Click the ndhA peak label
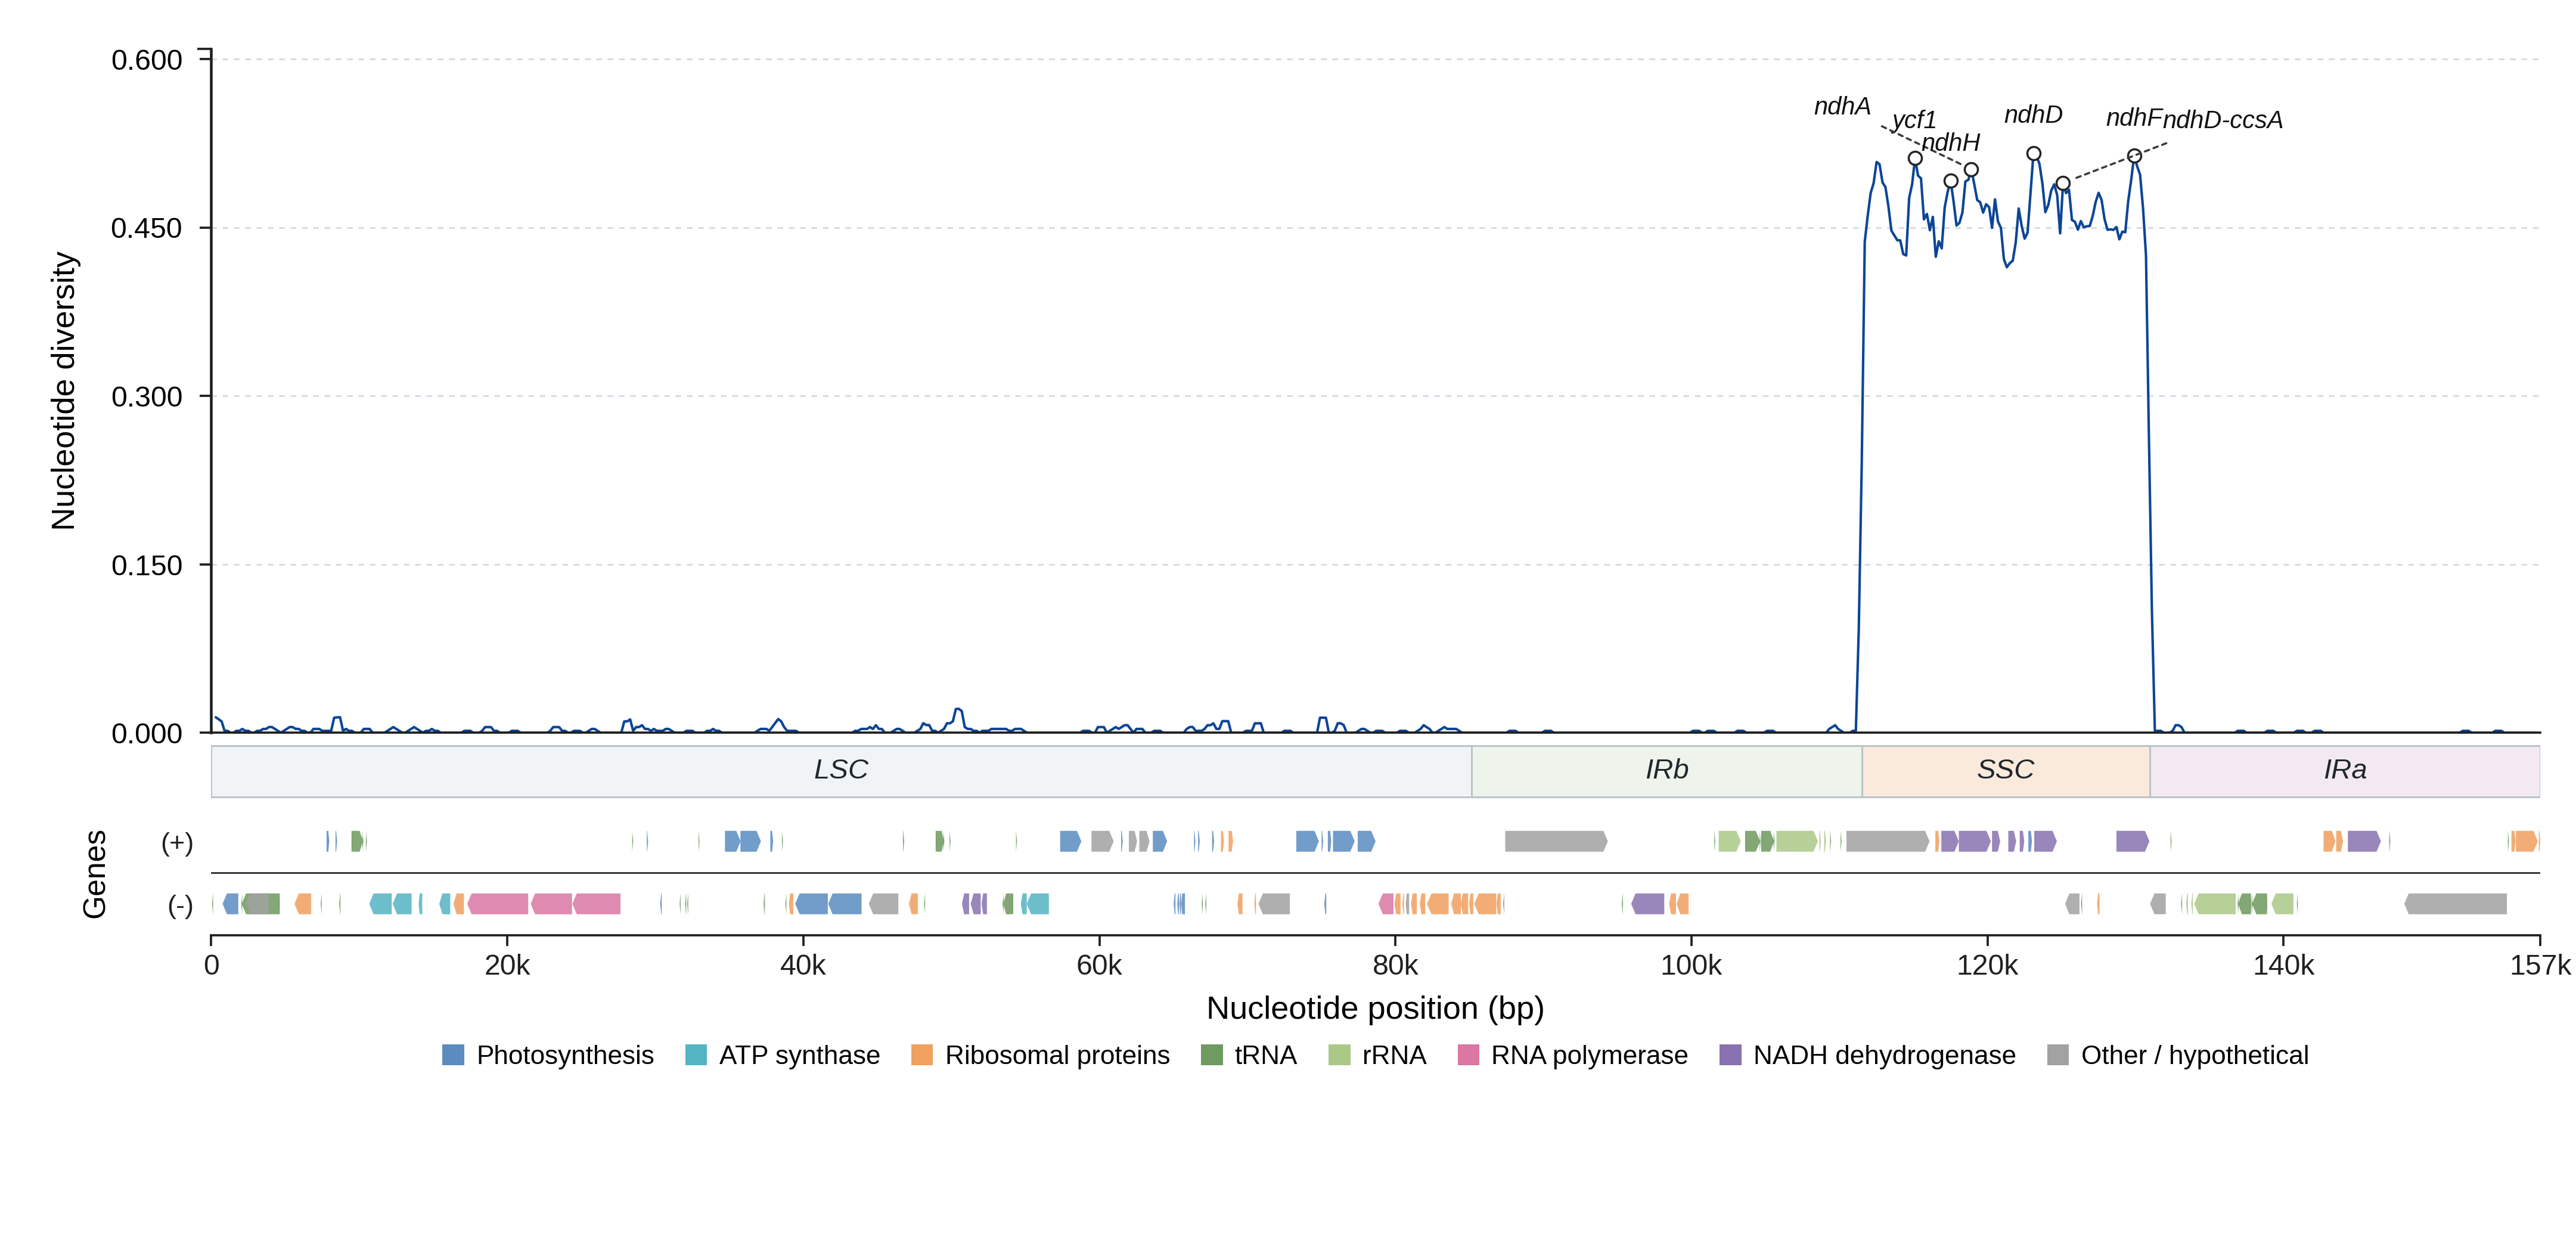This screenshot has width=2576, height=1253. click(x=1842, y=106)
